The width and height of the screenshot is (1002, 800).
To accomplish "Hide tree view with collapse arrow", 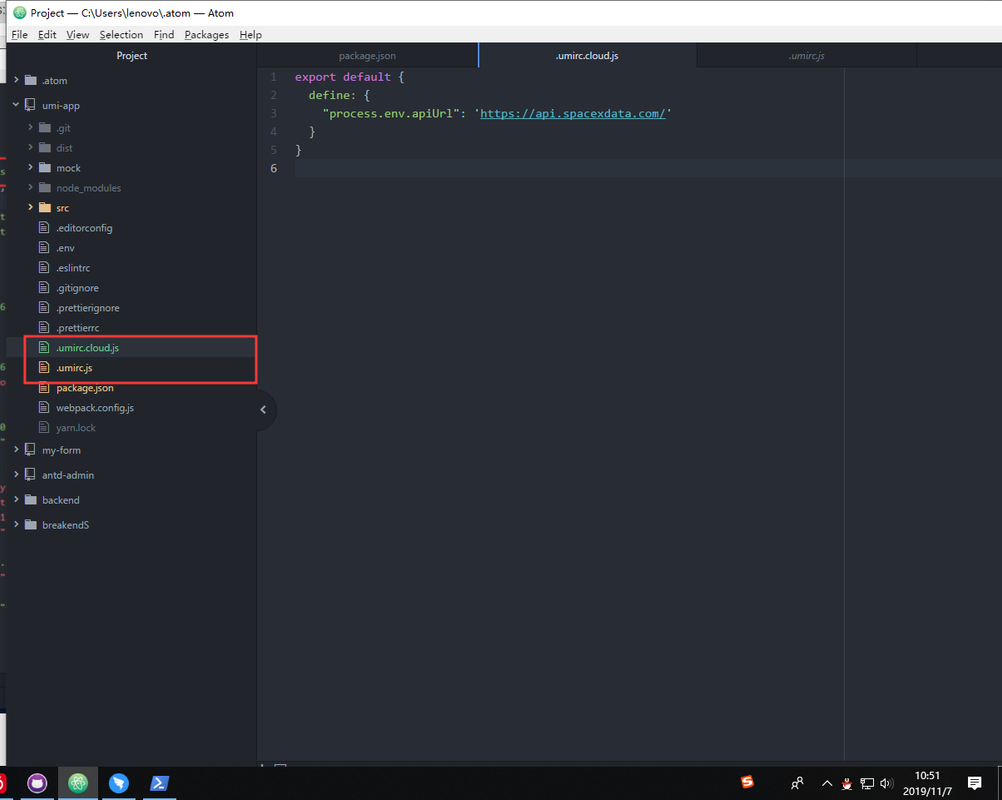I will [263, 410].
